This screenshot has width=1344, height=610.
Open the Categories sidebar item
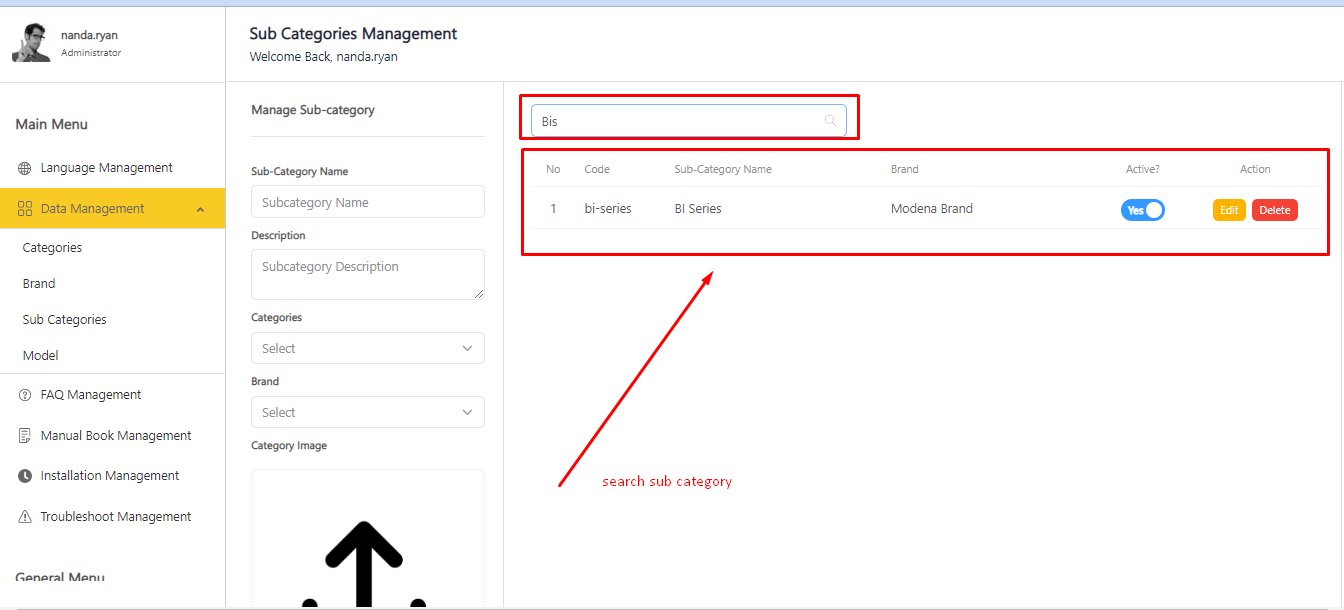(52, 248)
